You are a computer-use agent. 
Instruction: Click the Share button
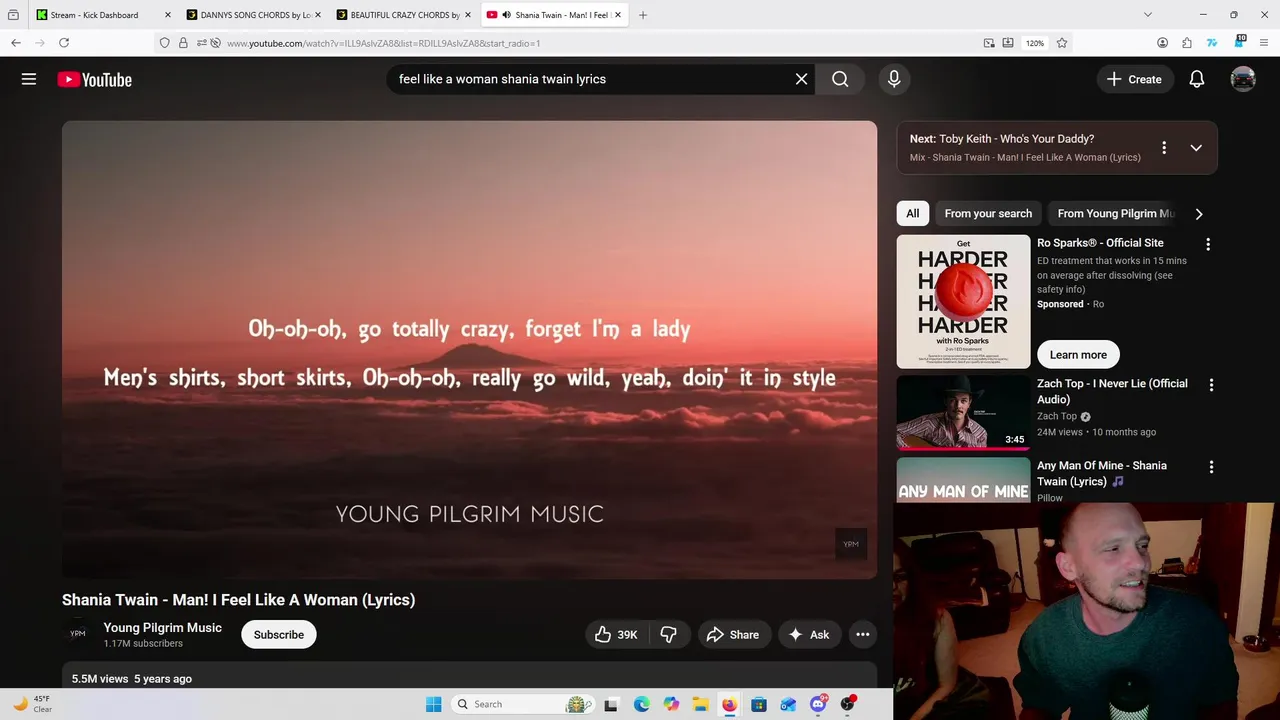pyautogui.click(x=733, y=634)
